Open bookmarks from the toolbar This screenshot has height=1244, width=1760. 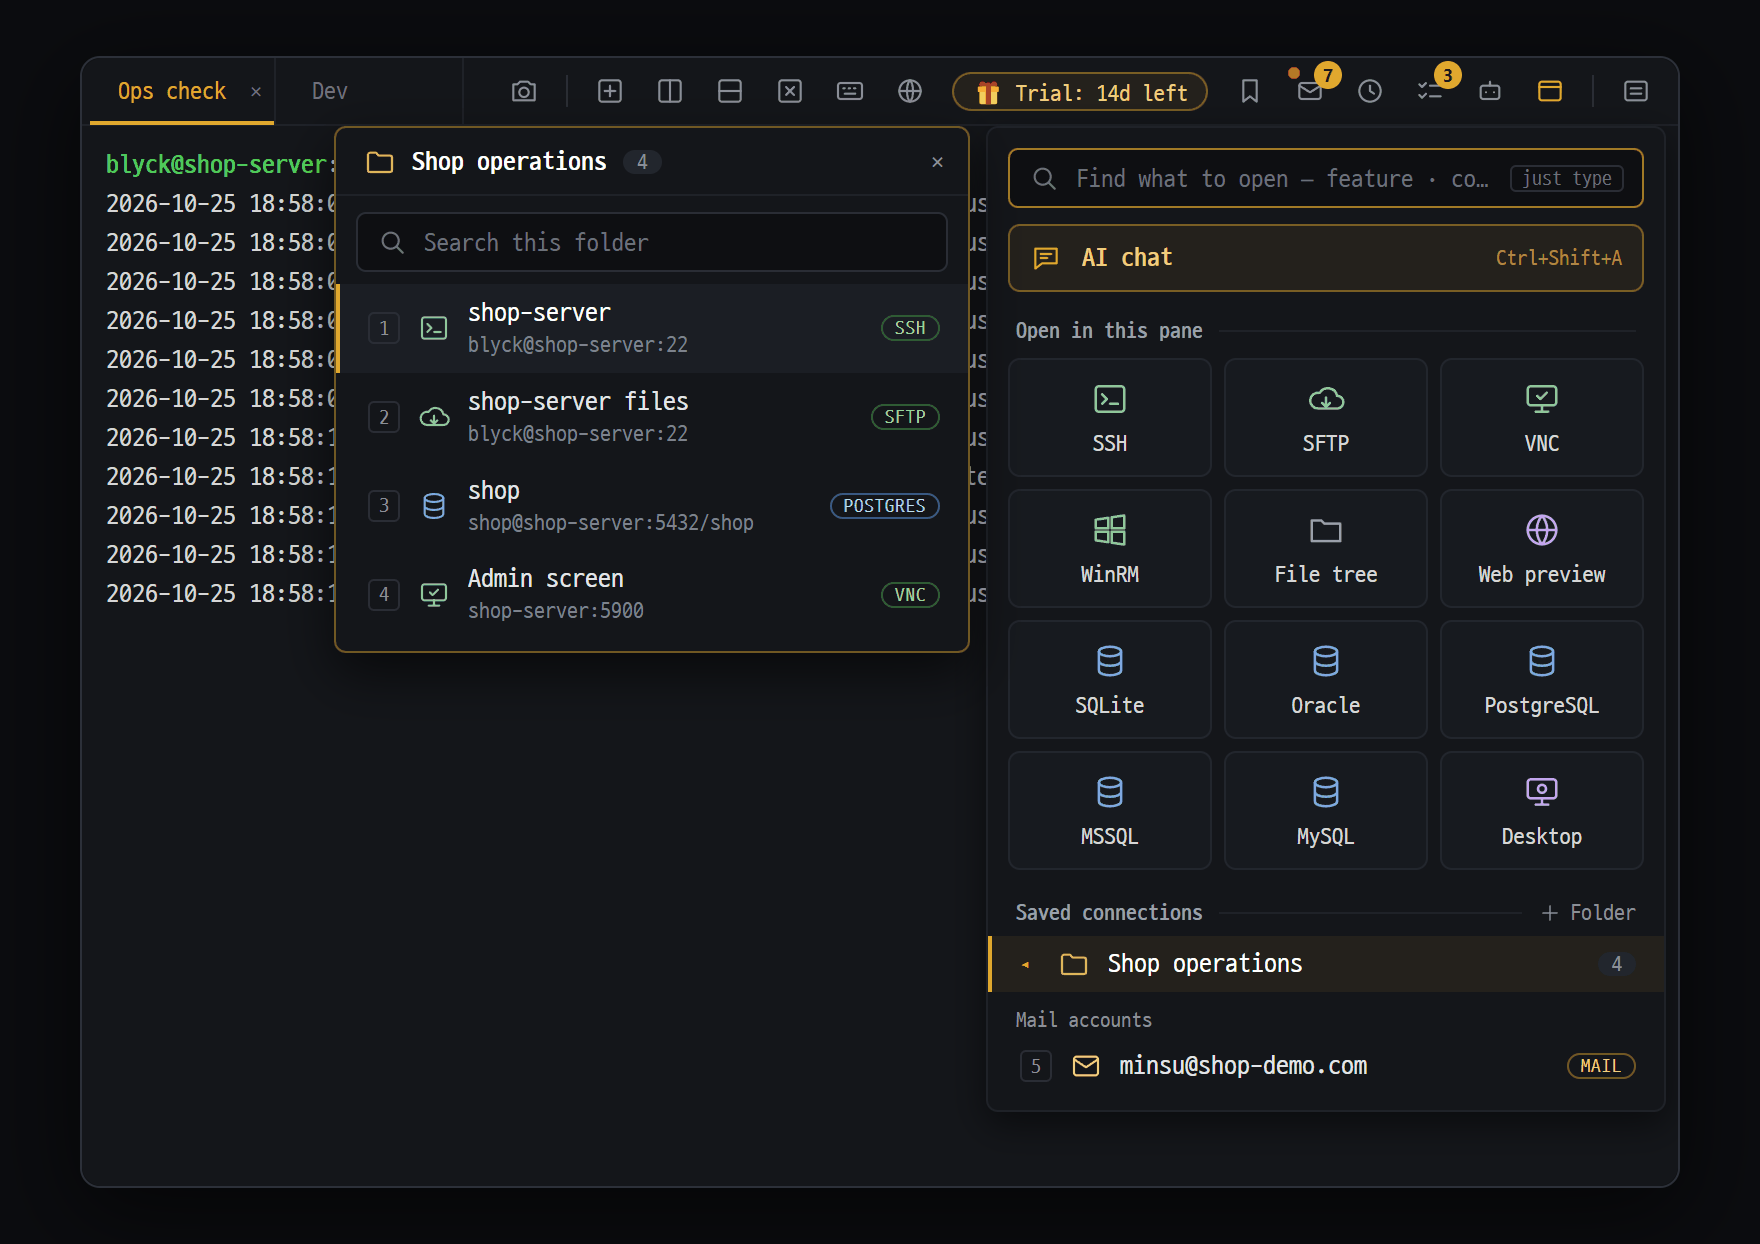coord(1250,91)
